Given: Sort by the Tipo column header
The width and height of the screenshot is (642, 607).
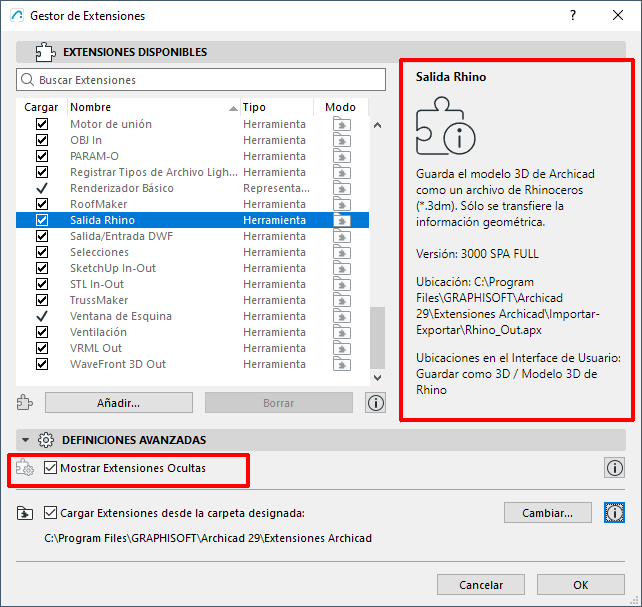Looking at the screenshot, I should (x=277, y=107).
